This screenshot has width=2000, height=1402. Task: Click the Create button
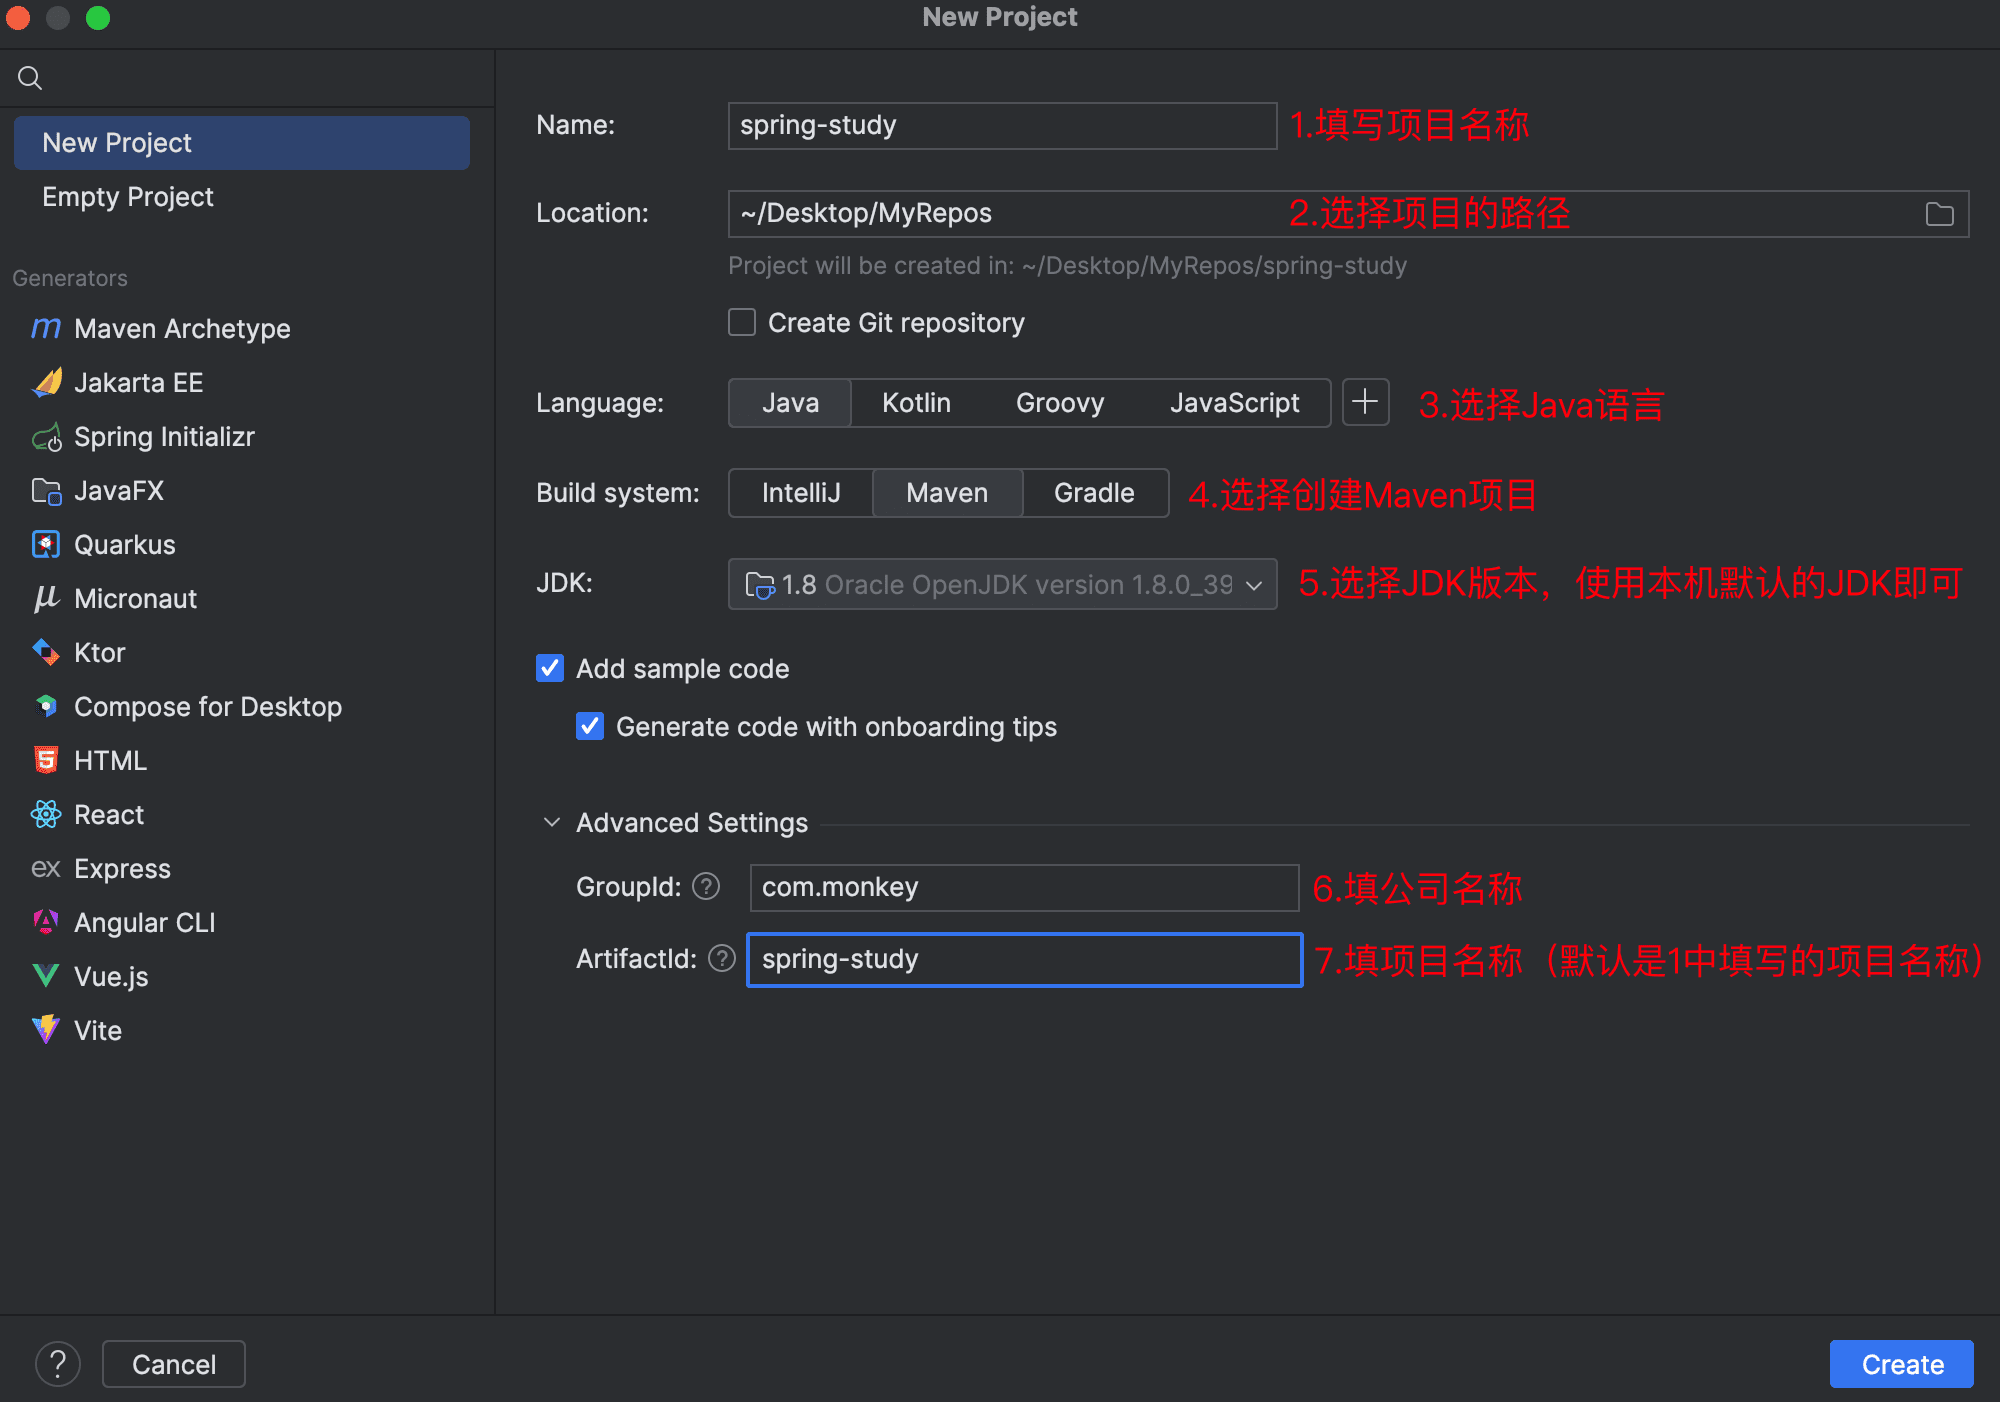coord(1902,1364)
